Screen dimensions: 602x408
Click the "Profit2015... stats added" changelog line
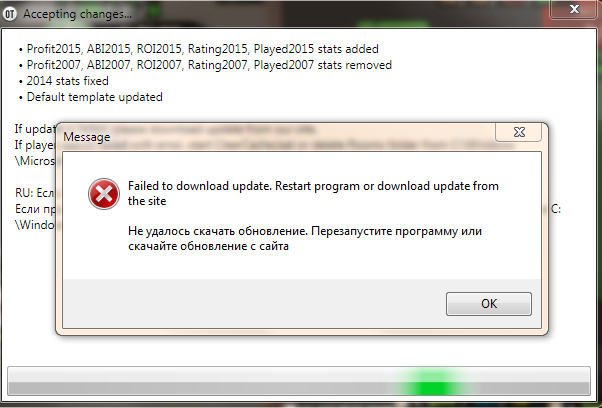point(202,49)
